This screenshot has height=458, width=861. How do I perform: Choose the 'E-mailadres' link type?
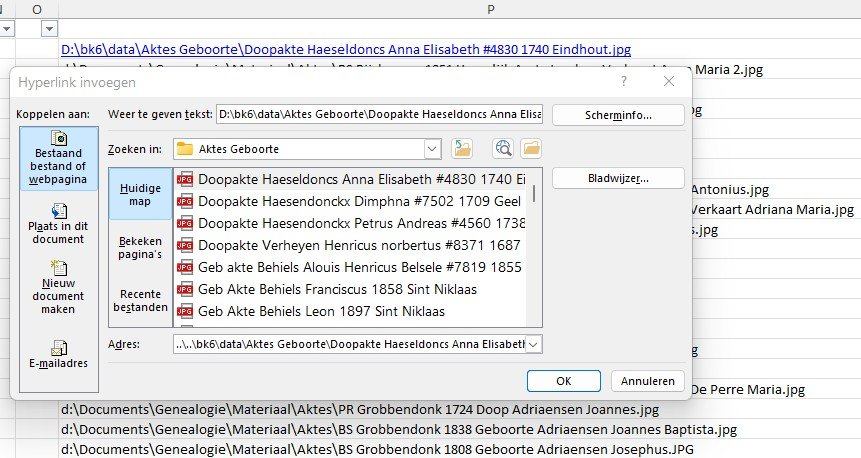click(59, 355)
